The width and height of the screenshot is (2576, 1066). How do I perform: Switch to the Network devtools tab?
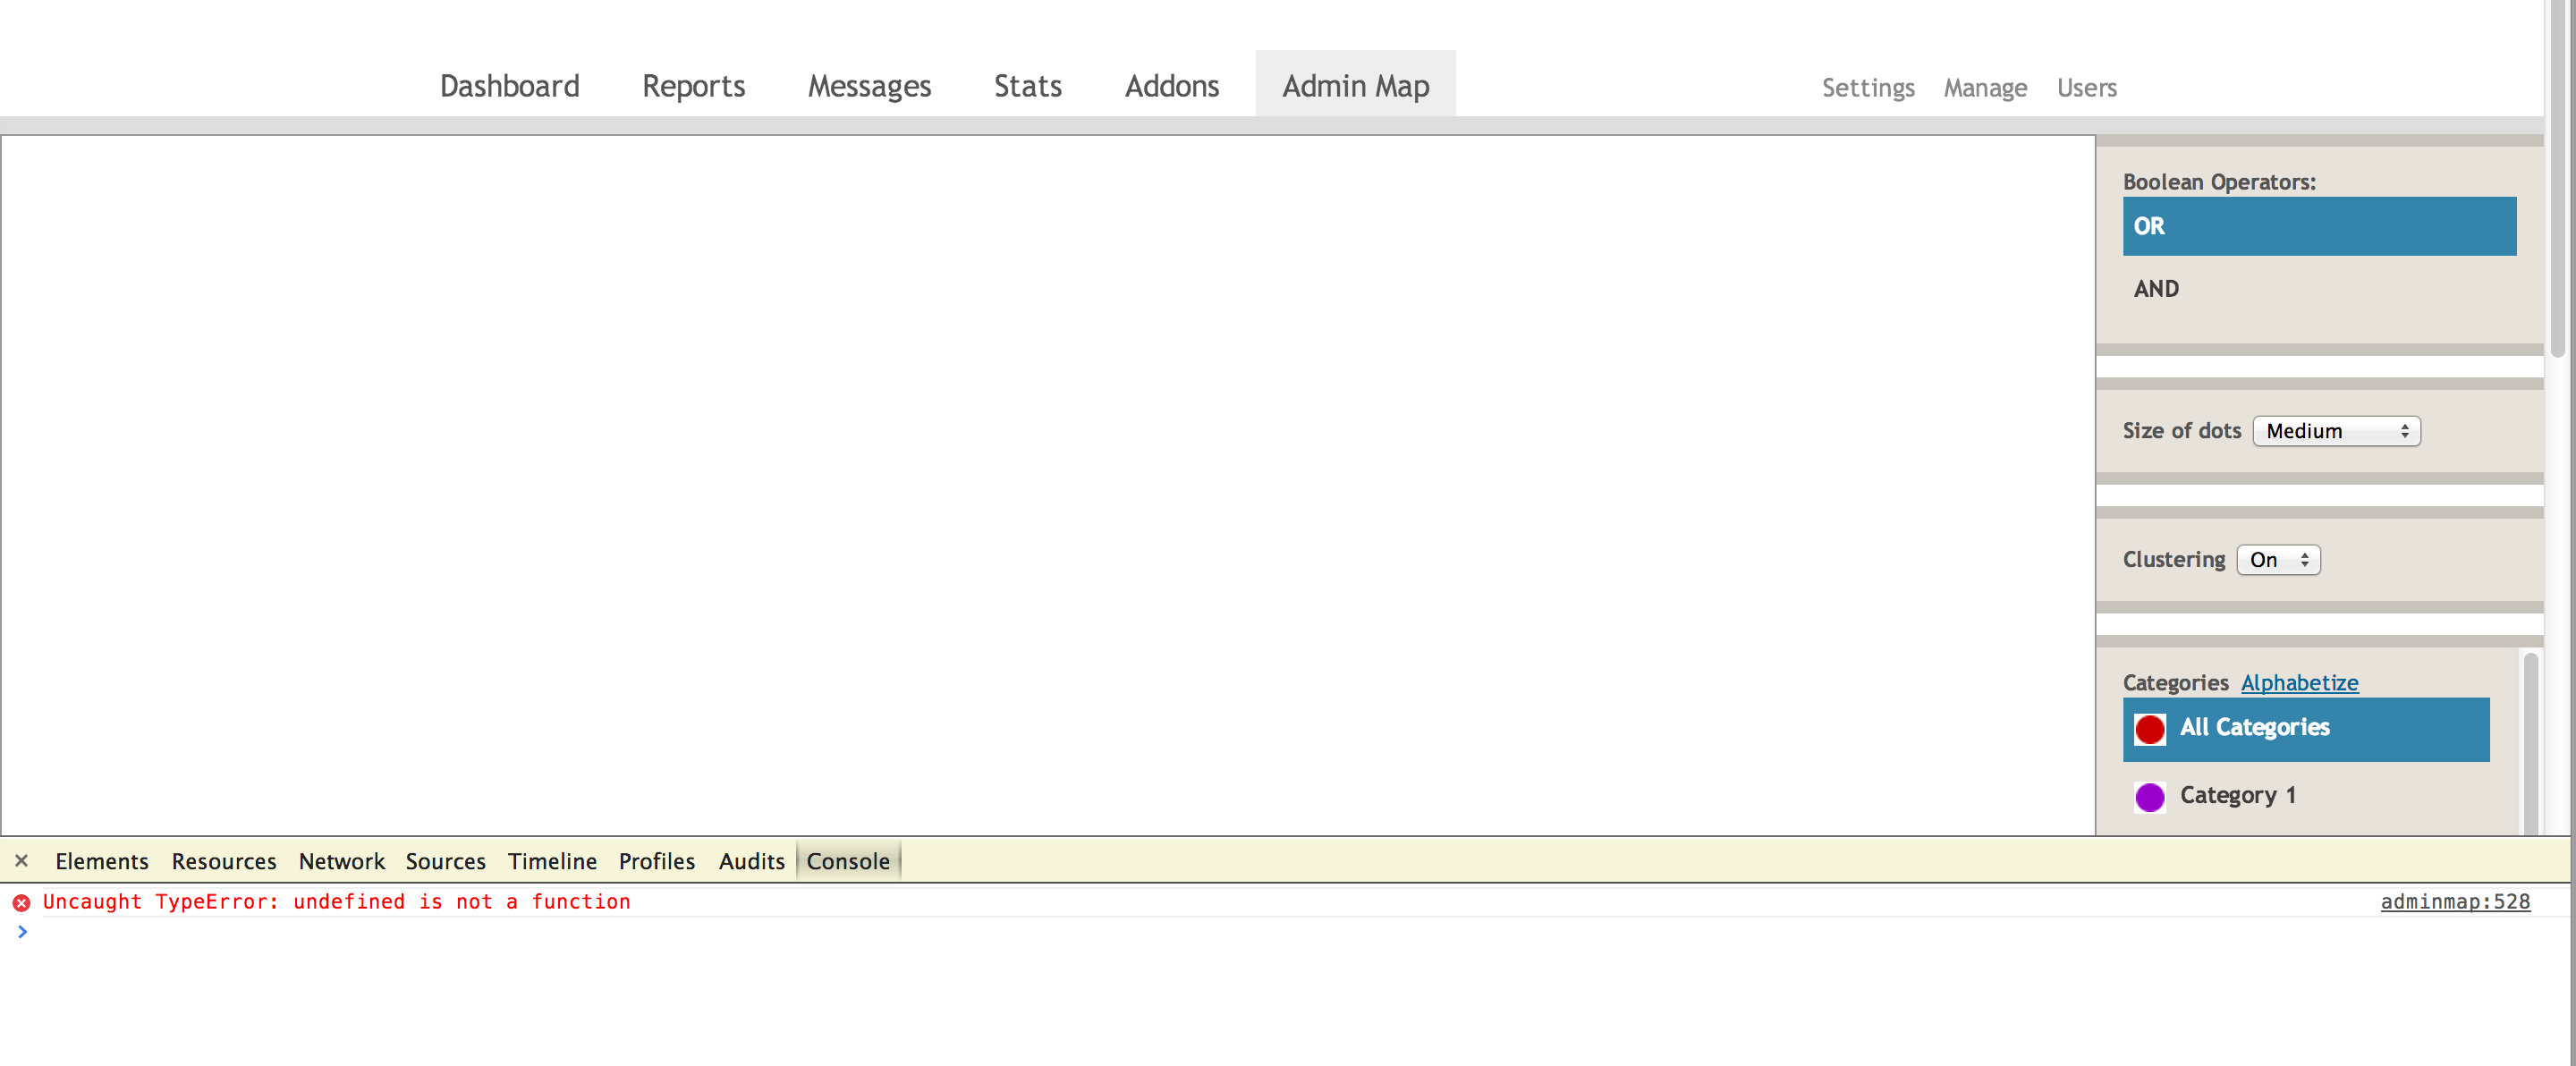coord(341,861)
